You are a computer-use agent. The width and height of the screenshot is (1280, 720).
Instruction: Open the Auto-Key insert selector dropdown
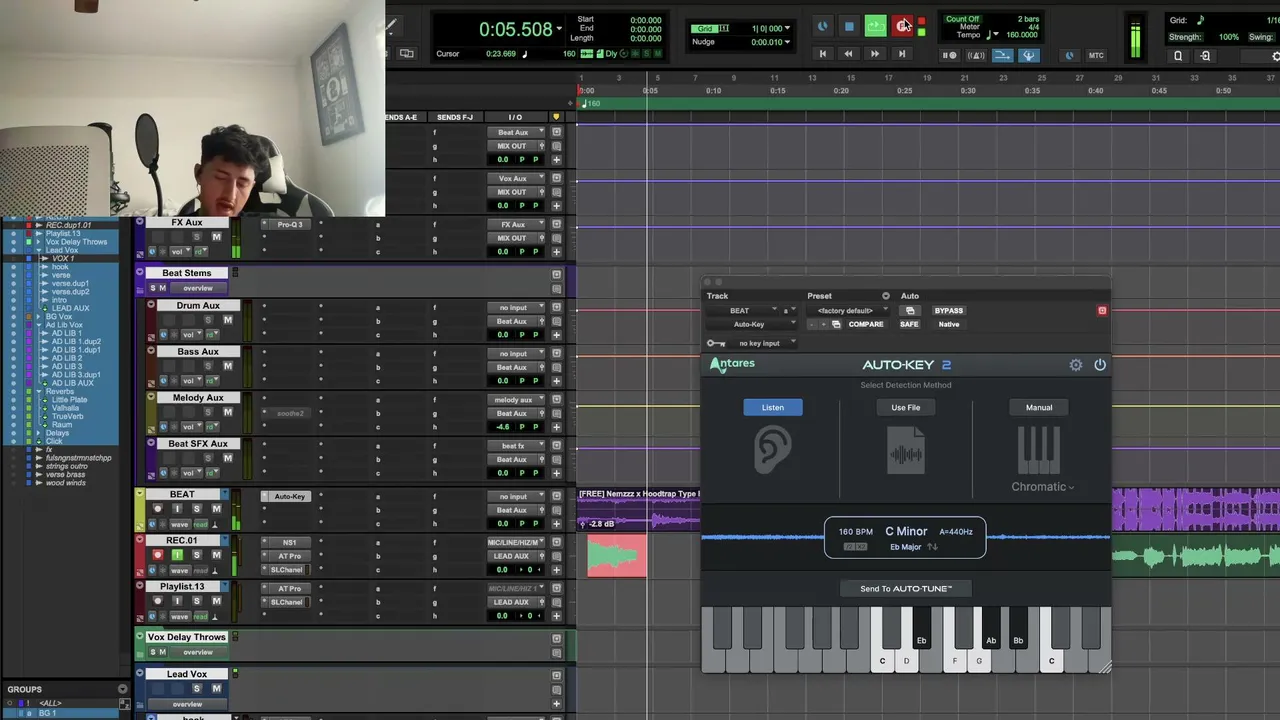tap(752, 324)
